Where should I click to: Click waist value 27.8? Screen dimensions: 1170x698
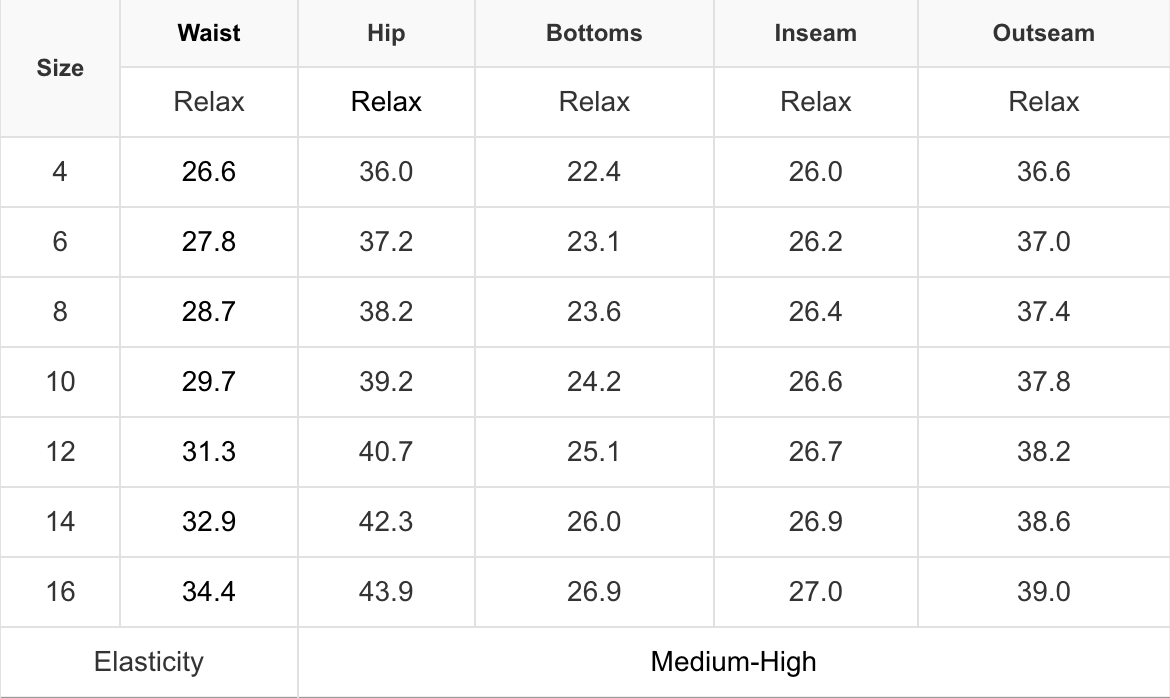pos(209,242)
